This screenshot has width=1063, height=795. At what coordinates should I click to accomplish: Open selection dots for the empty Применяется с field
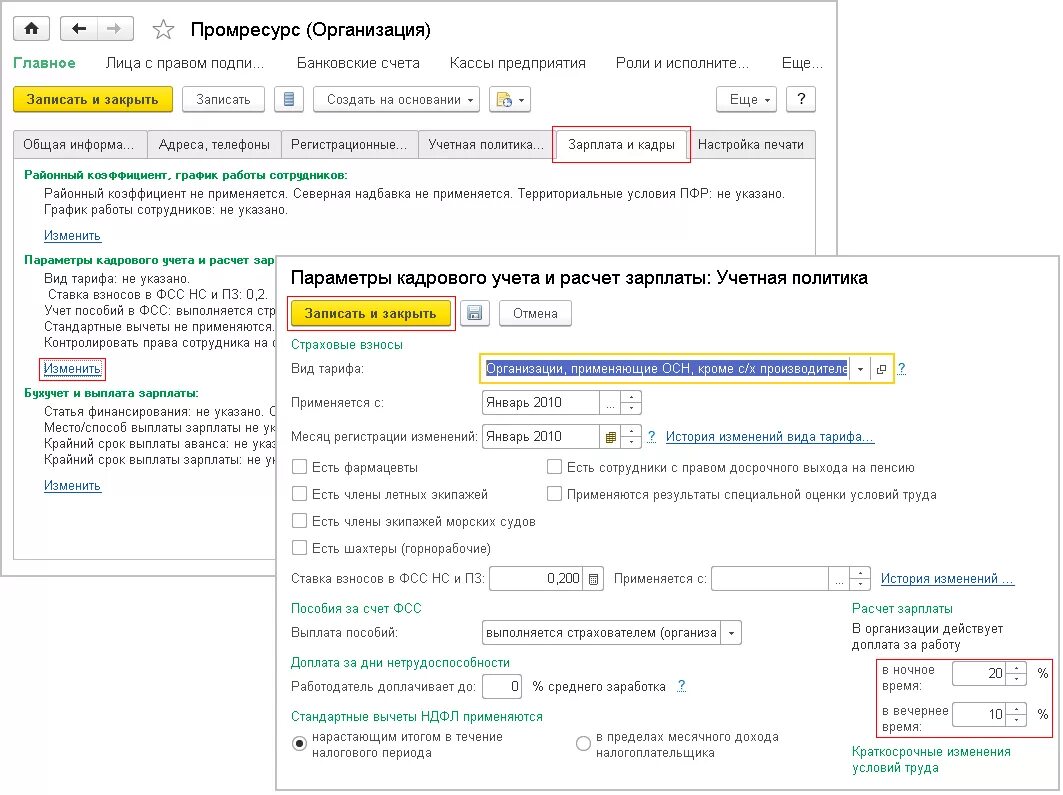(x=839, y=579)
